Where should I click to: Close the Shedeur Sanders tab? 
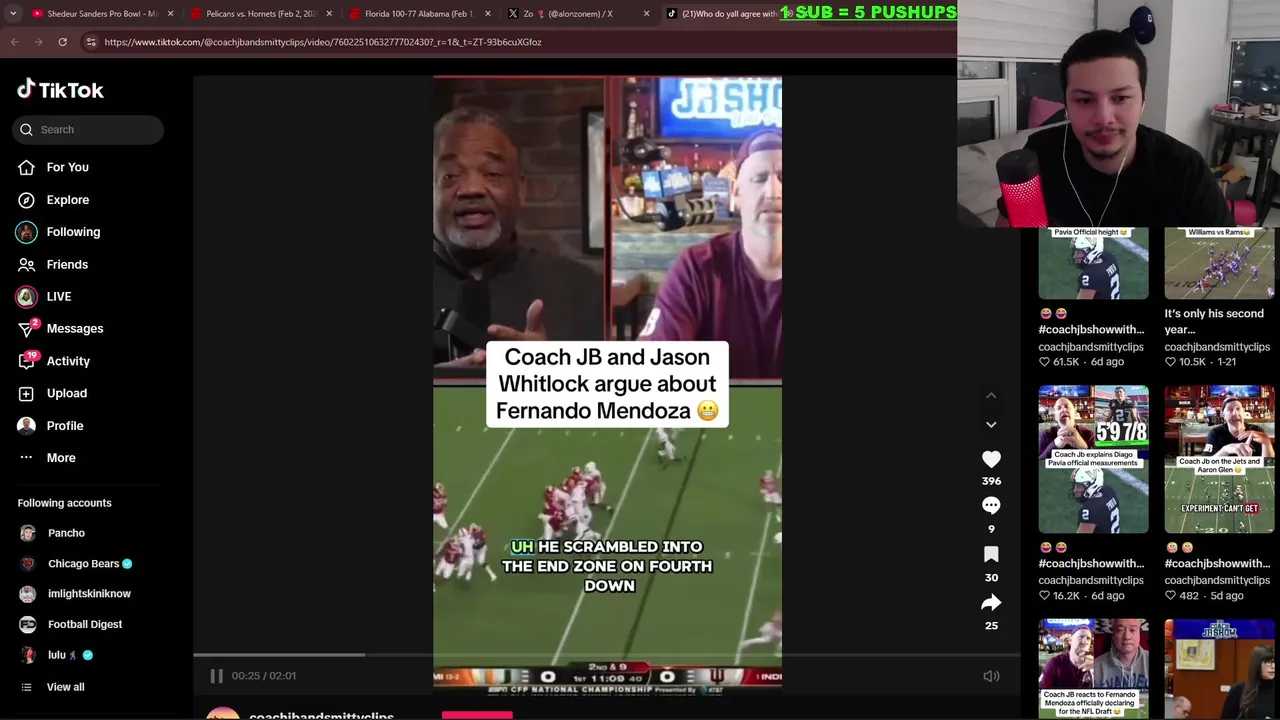click(170, 14)
